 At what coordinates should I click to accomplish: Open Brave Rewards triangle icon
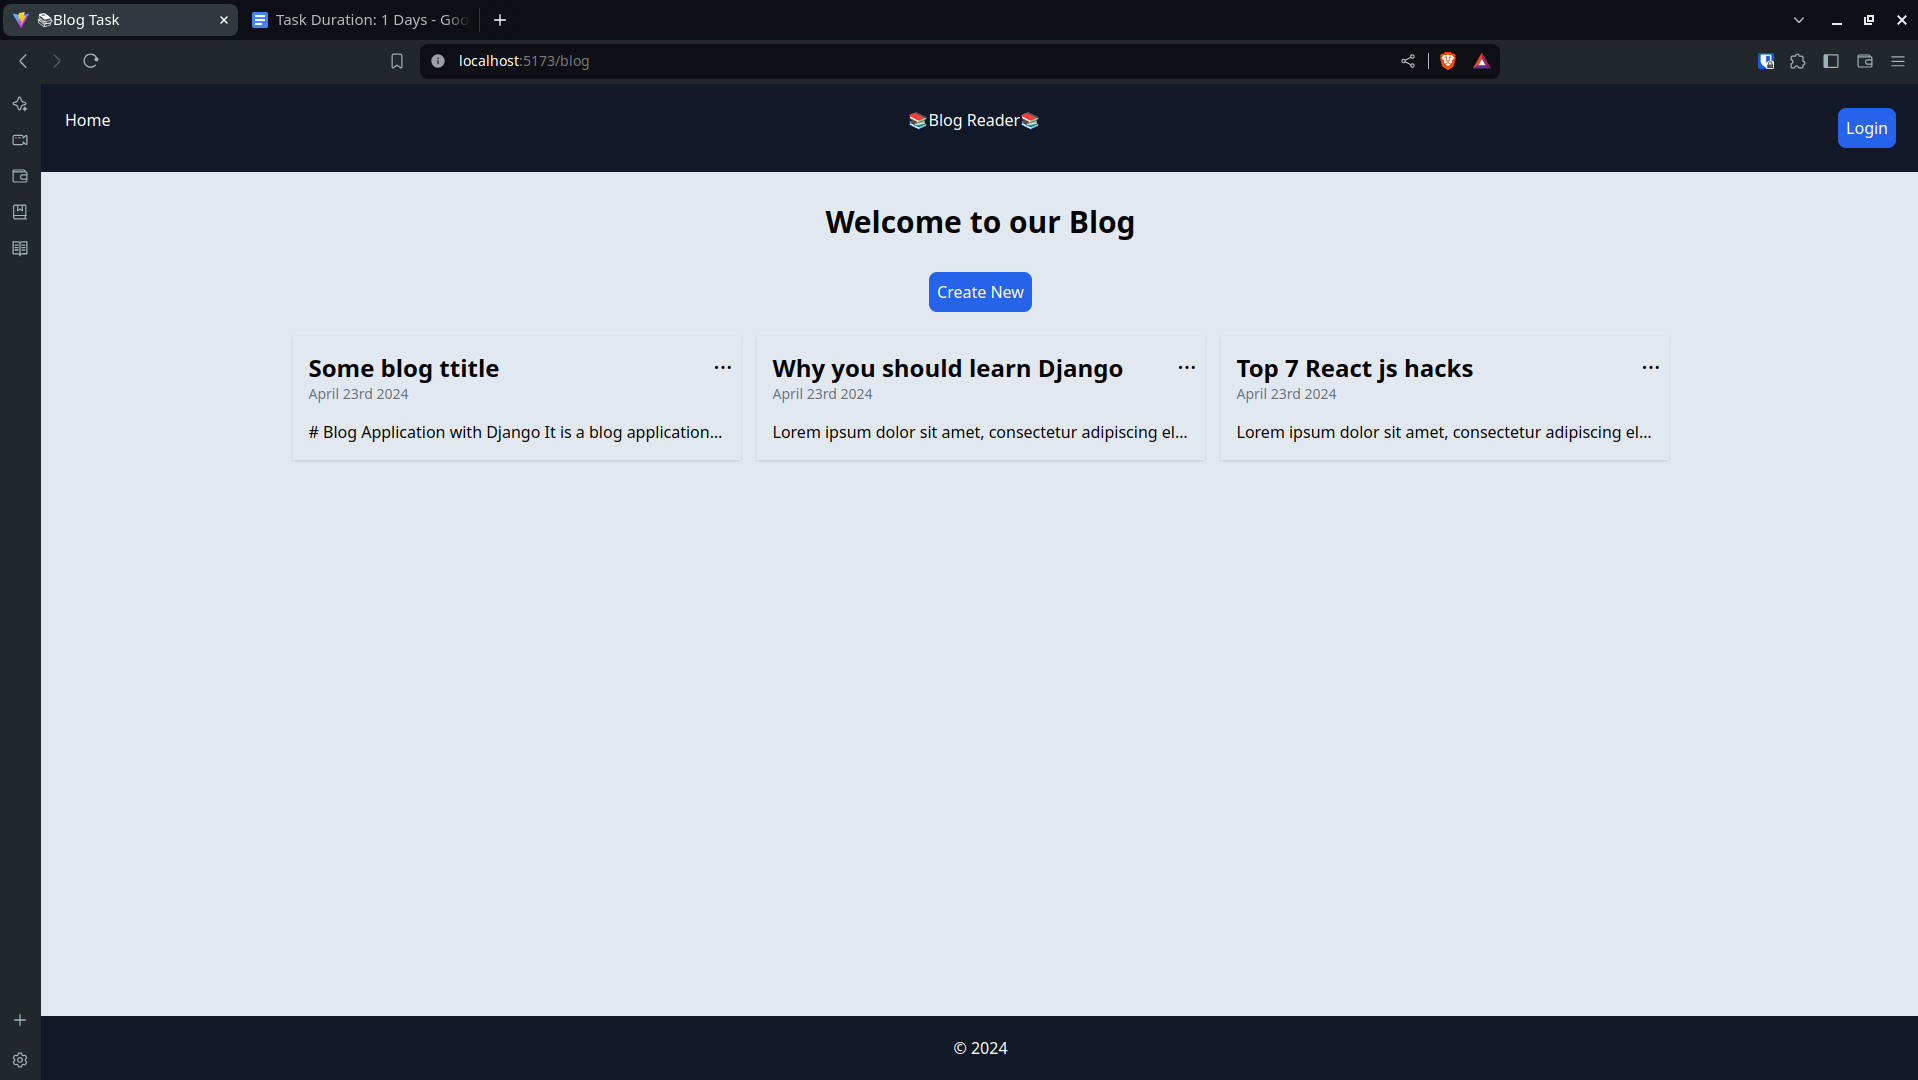[x=1482, y=61]
